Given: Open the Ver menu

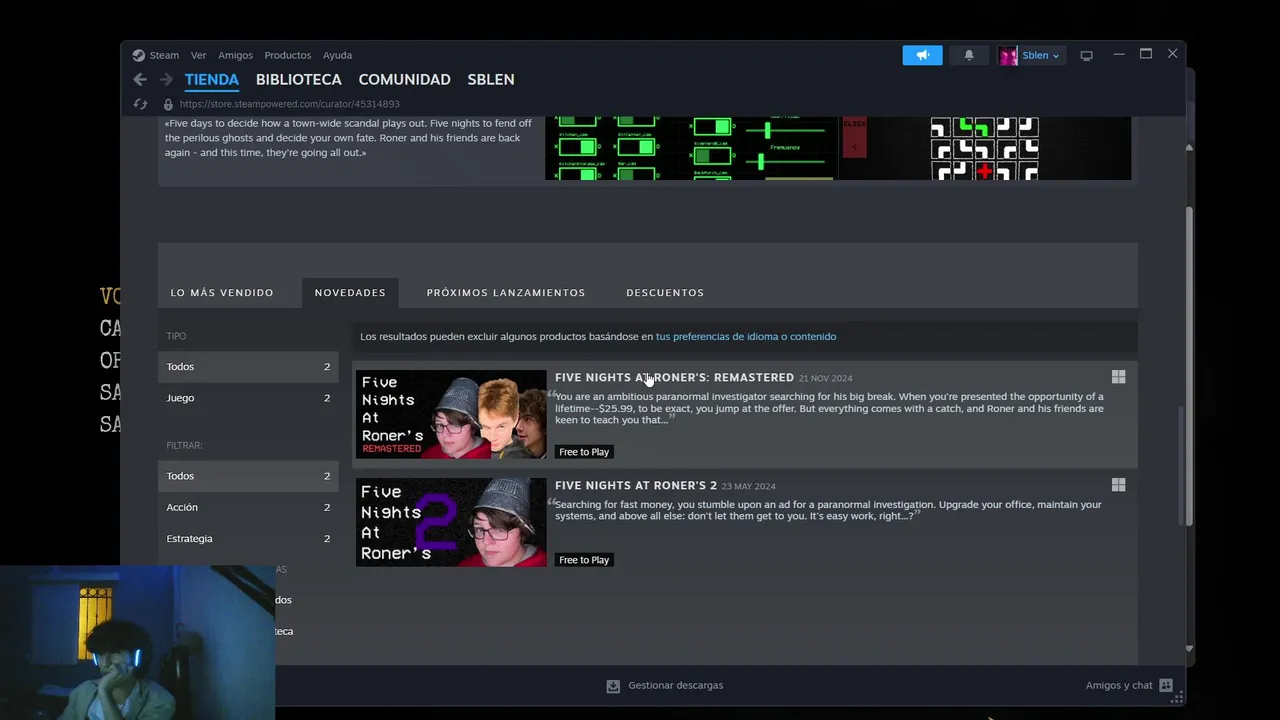Looking at the screenshot, I should pos(199,55).
